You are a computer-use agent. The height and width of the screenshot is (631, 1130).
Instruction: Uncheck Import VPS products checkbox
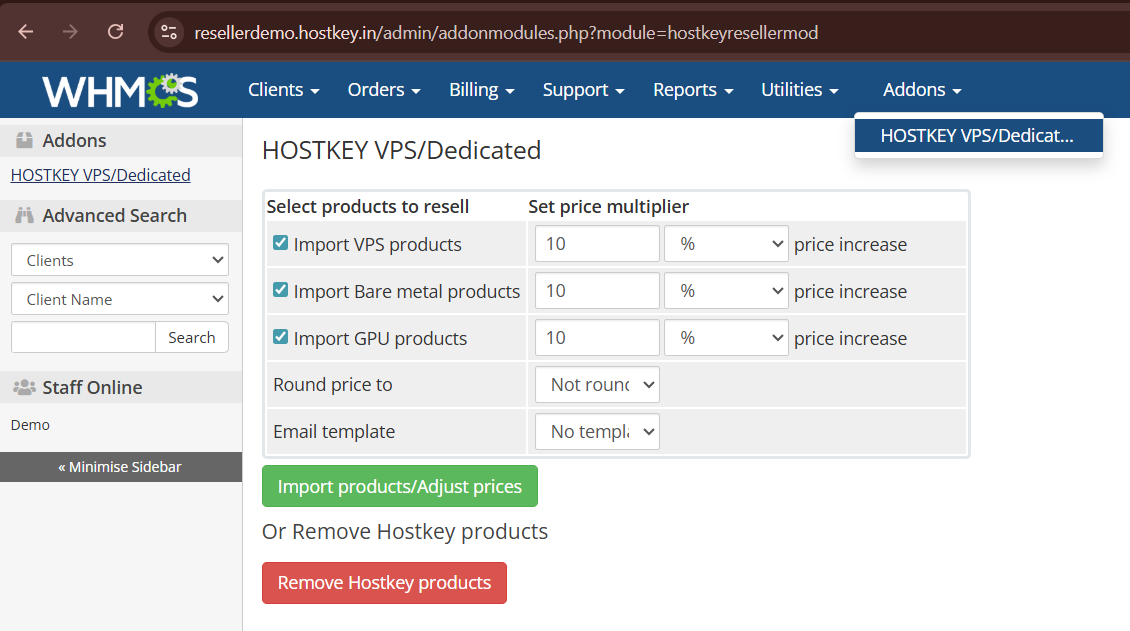tap(281, 243)
